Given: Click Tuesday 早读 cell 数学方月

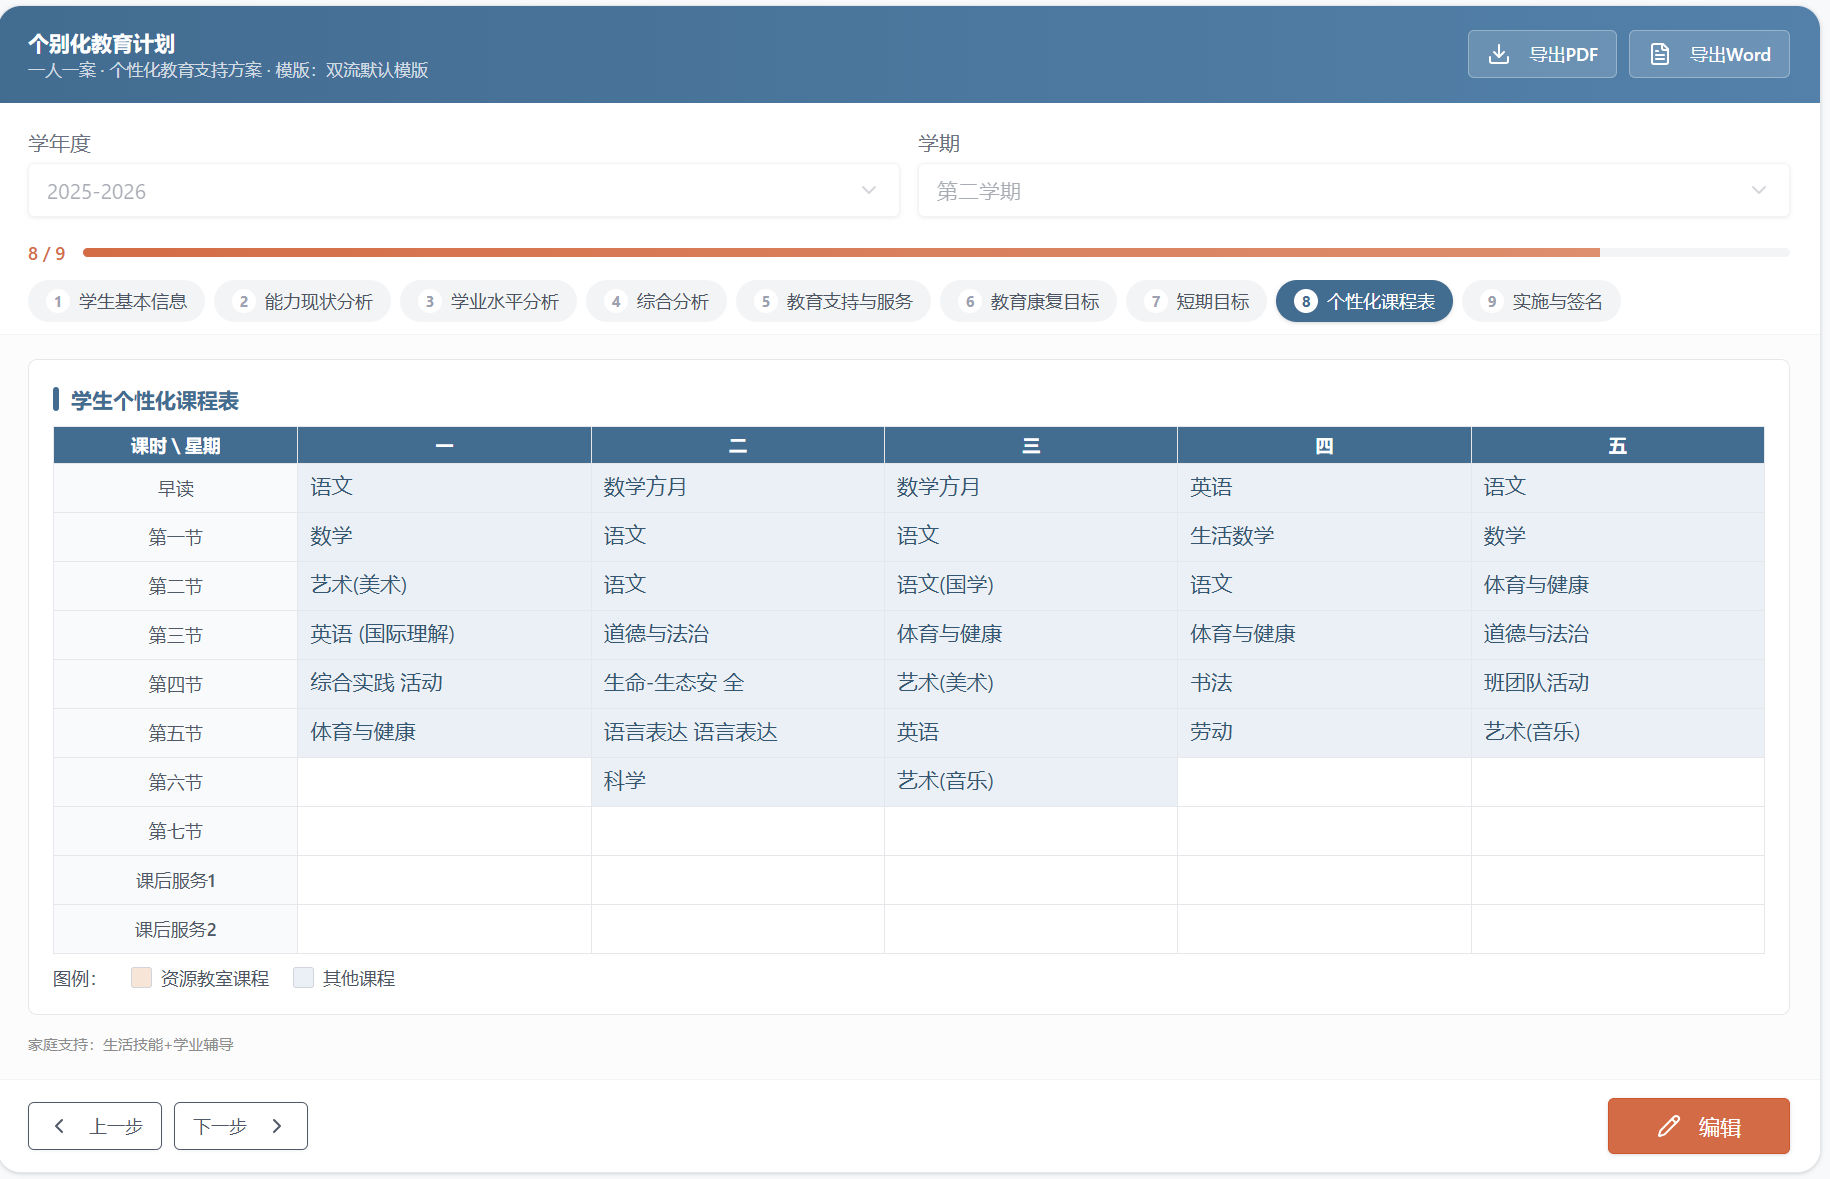Looking at the screenshot, I should 737,488.
